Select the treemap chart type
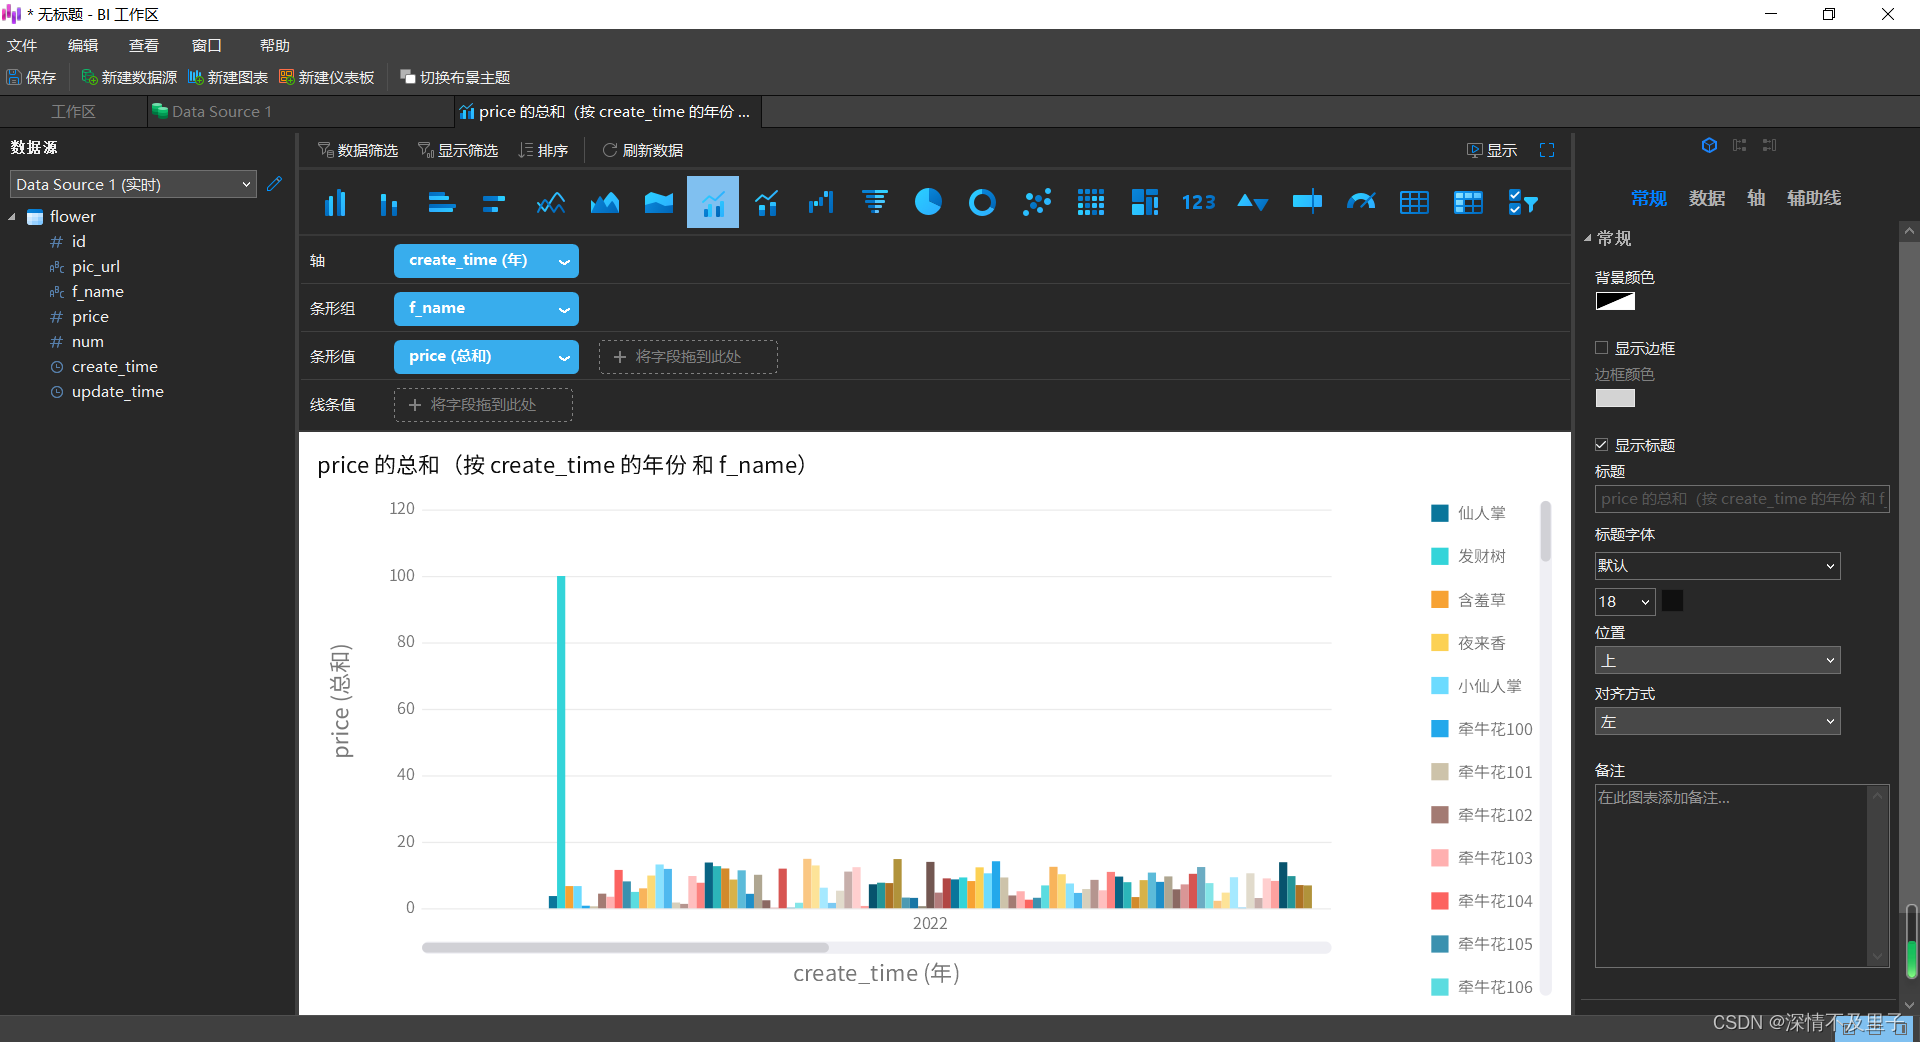1920x1042 pixels. pyautogui.click(x=1145, y=203)
